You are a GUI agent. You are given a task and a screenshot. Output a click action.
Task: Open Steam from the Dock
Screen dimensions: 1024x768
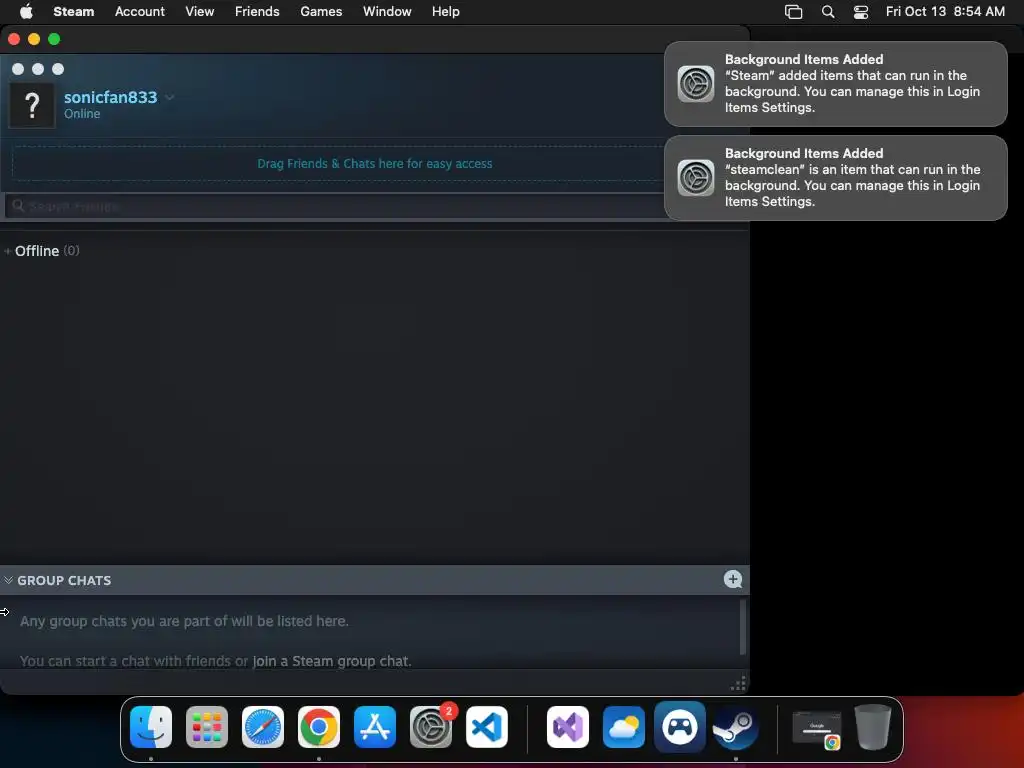735,727
